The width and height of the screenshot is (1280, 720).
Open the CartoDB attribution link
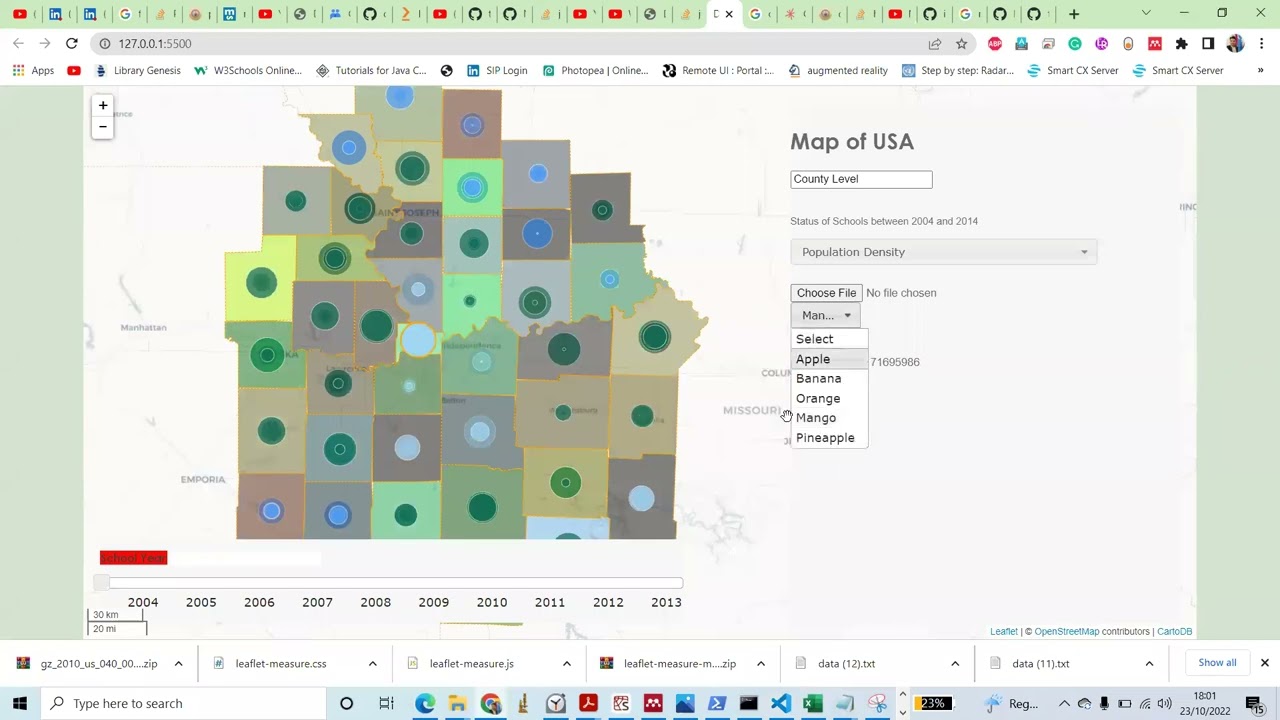[1174, 632]
